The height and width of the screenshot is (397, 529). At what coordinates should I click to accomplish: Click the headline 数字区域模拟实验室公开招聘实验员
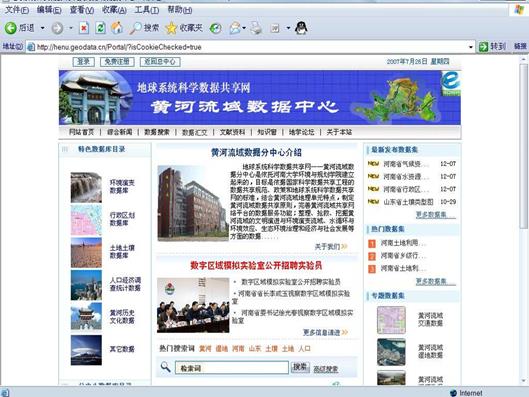click(256, 265)
